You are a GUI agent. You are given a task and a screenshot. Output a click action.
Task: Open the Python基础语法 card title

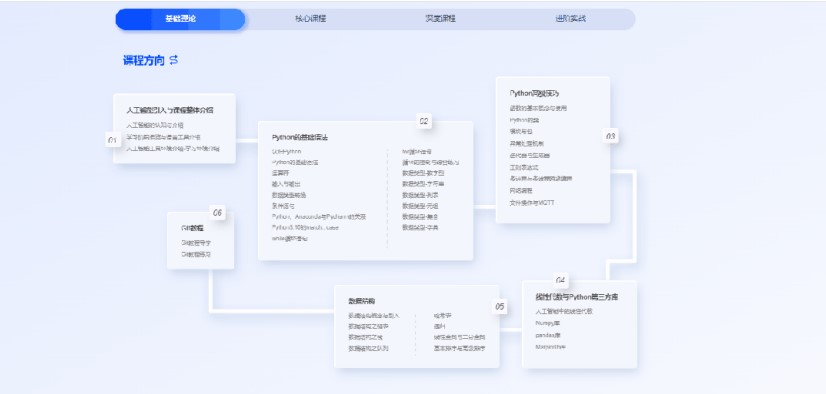300,137
